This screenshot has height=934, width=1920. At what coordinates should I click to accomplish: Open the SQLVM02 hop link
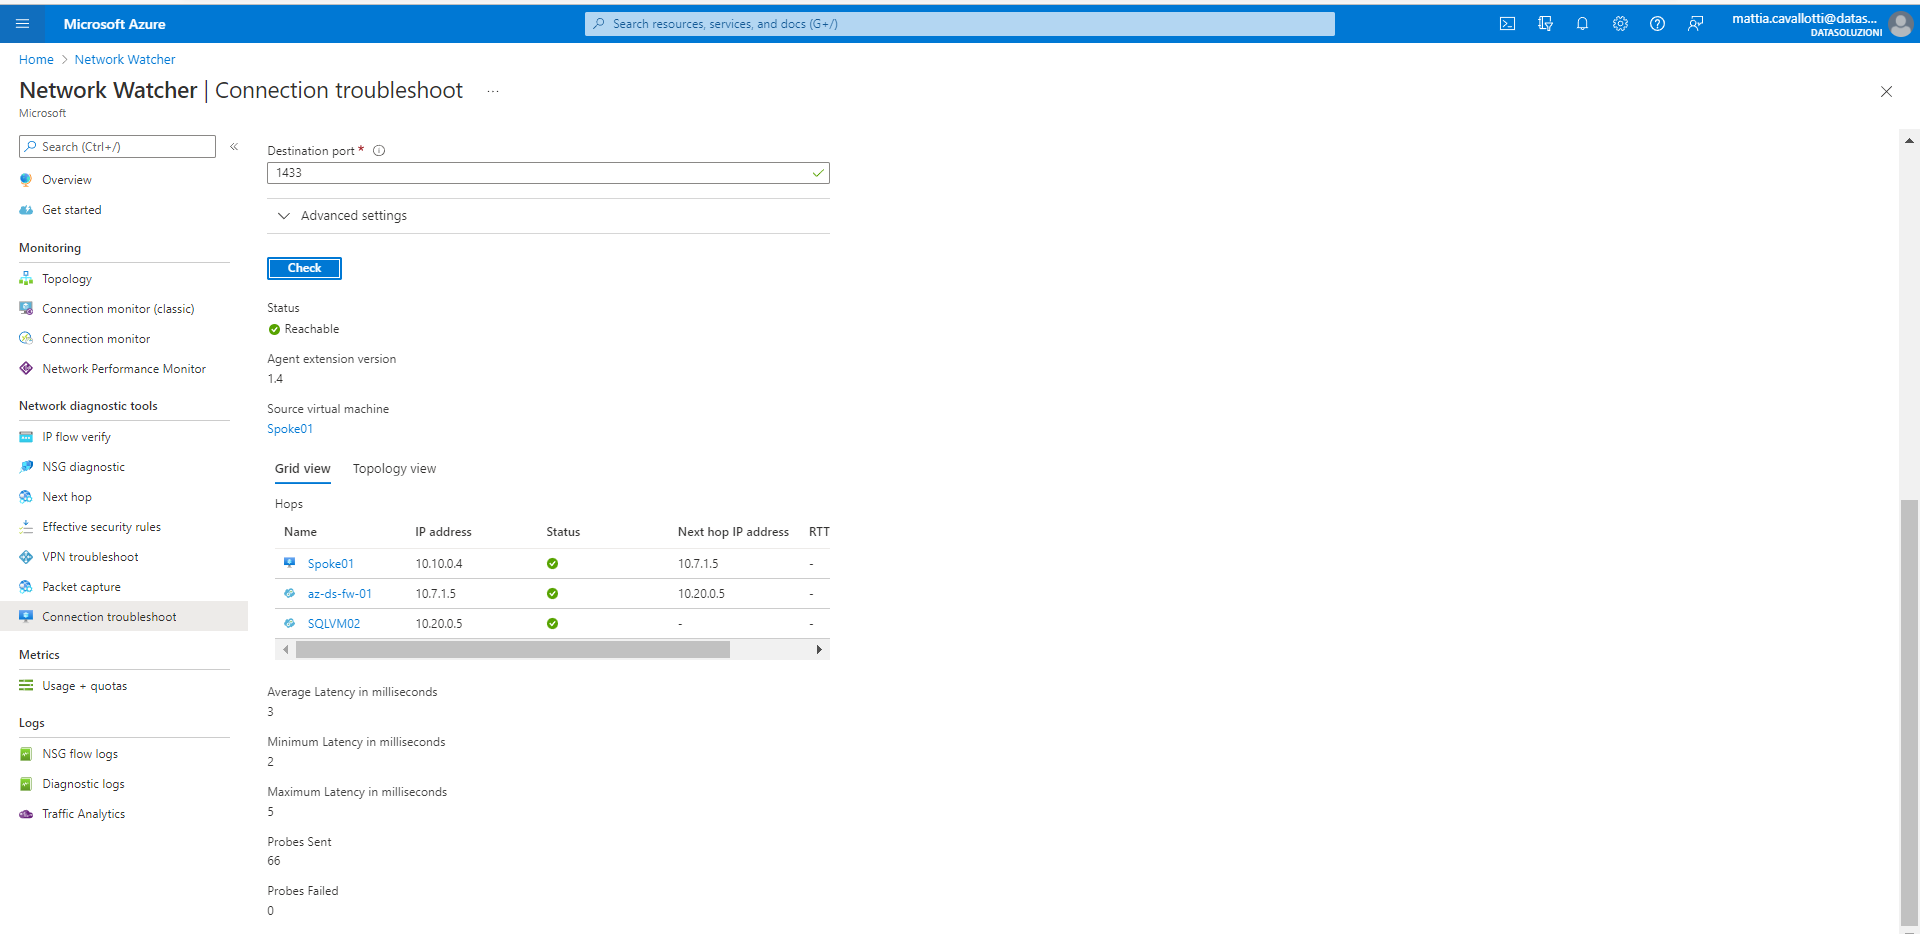tap(335, 623)
